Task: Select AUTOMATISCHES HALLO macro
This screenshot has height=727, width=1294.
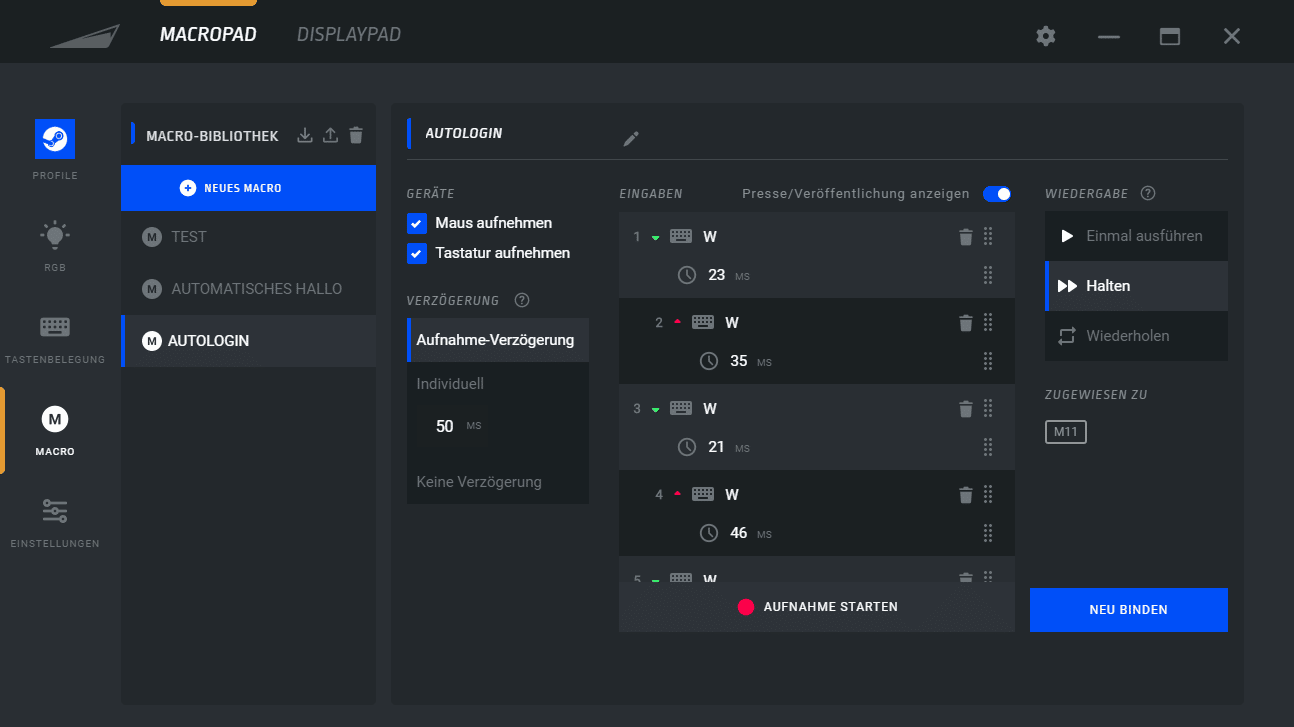Action: [x=256, y=289]
